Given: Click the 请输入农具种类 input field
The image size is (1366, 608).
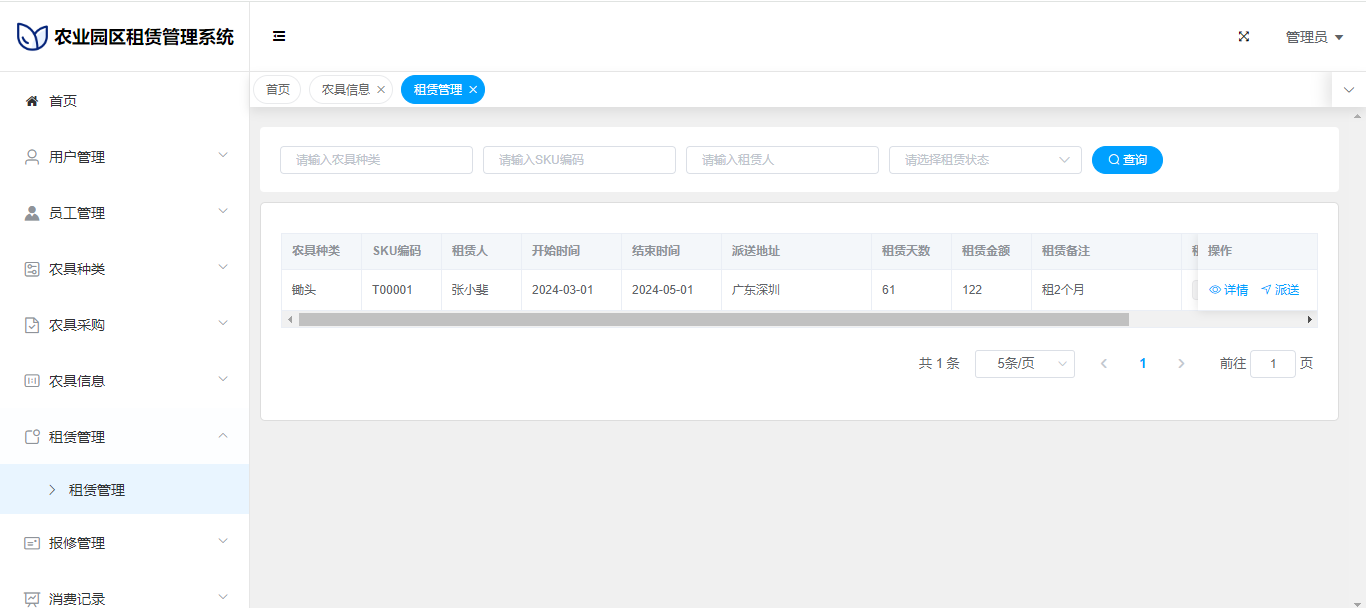Looking at the screenshot, I should click(376, 160).
